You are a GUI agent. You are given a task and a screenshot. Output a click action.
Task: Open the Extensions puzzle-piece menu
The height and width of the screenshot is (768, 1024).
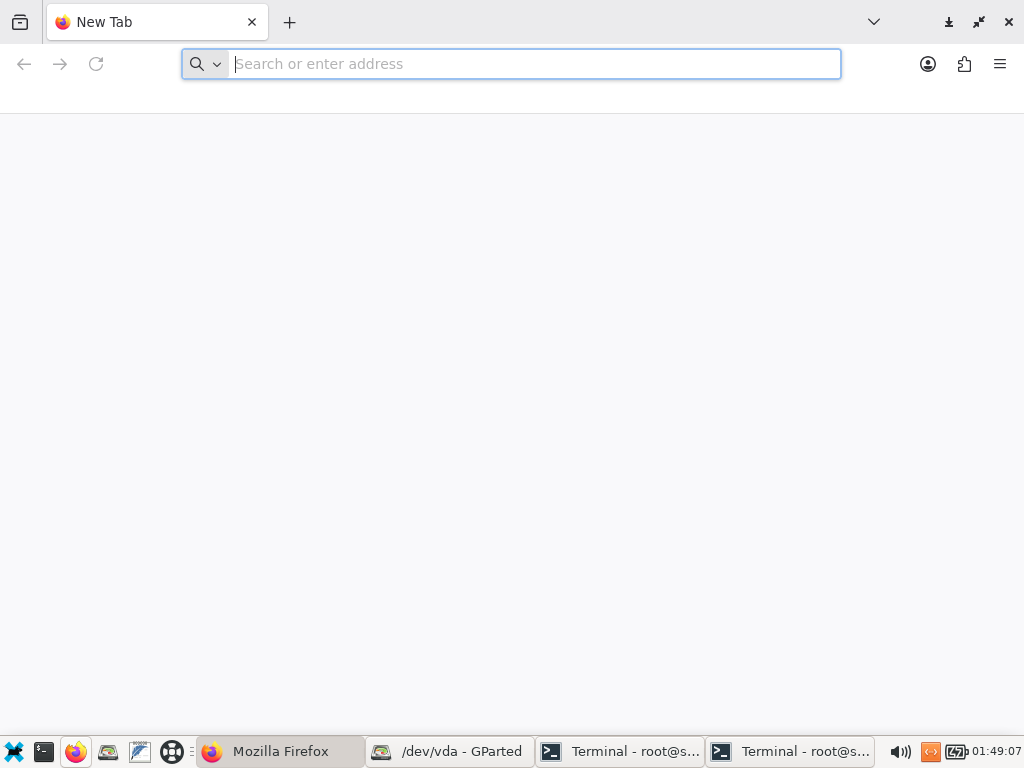click(964, 64)
